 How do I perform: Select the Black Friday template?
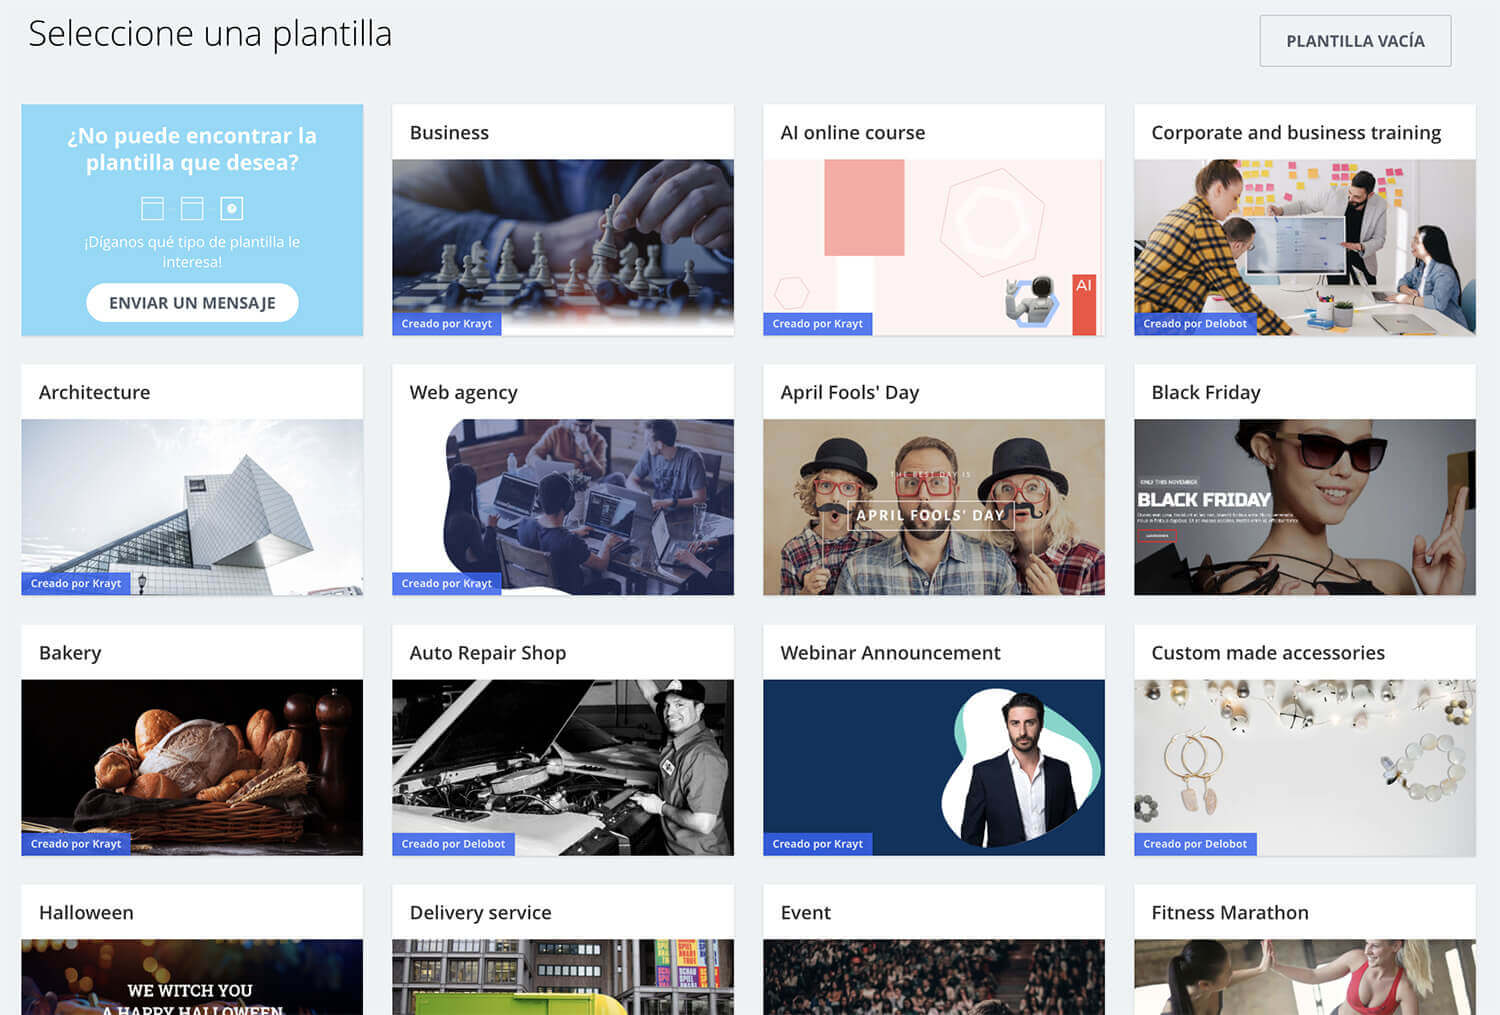pos(1304,506)
